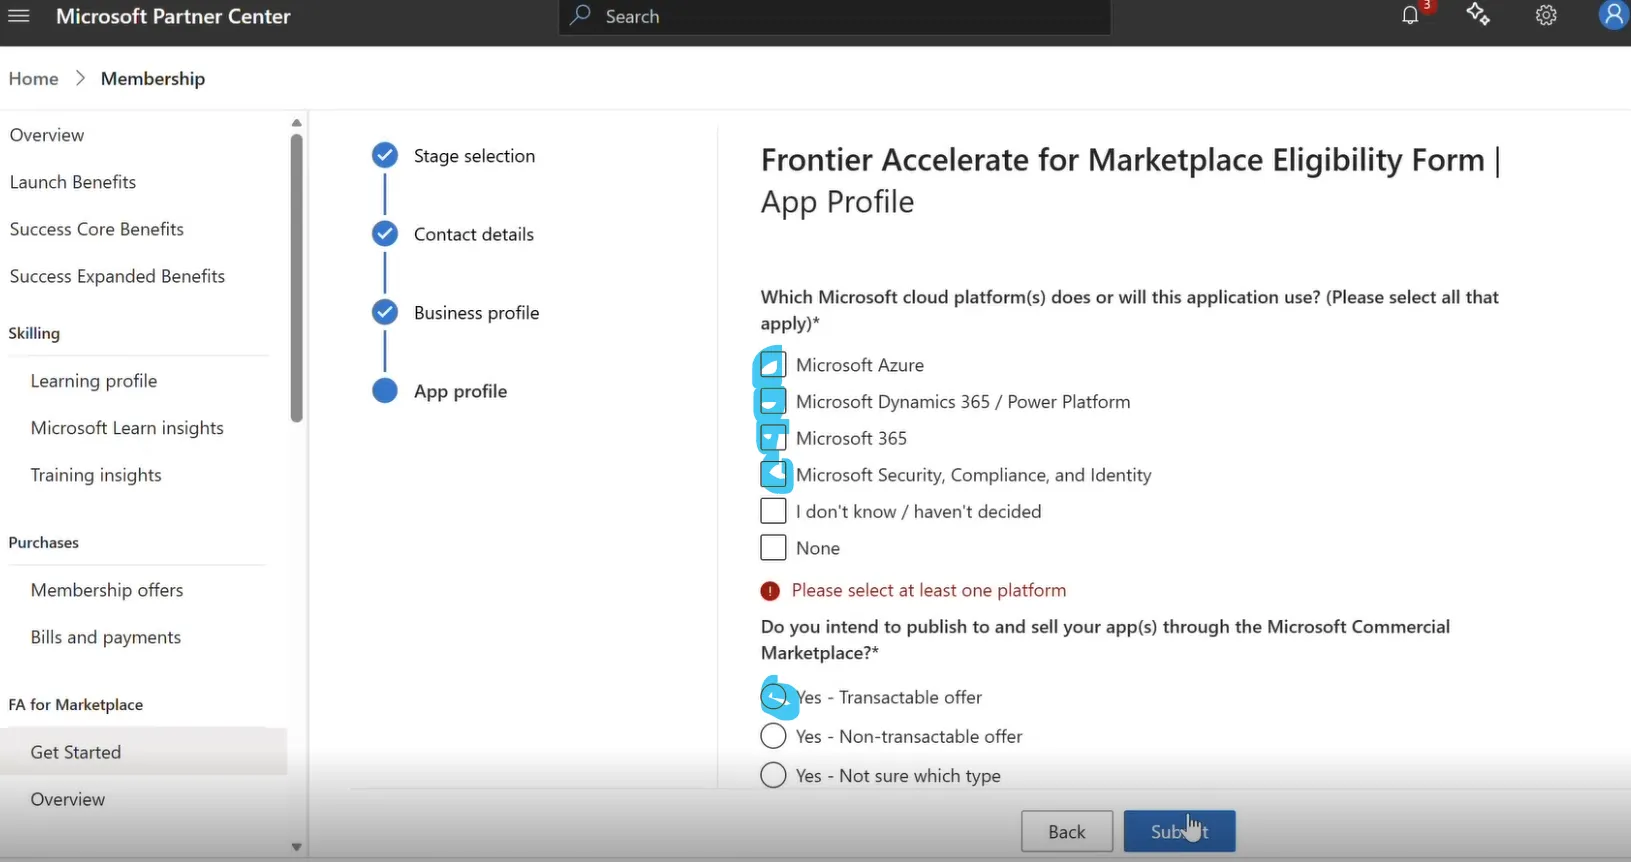The height and width of the screenshot is (862, 1631).
Task: Select Yes - Non-transactable offer
Action: point(773,736)
